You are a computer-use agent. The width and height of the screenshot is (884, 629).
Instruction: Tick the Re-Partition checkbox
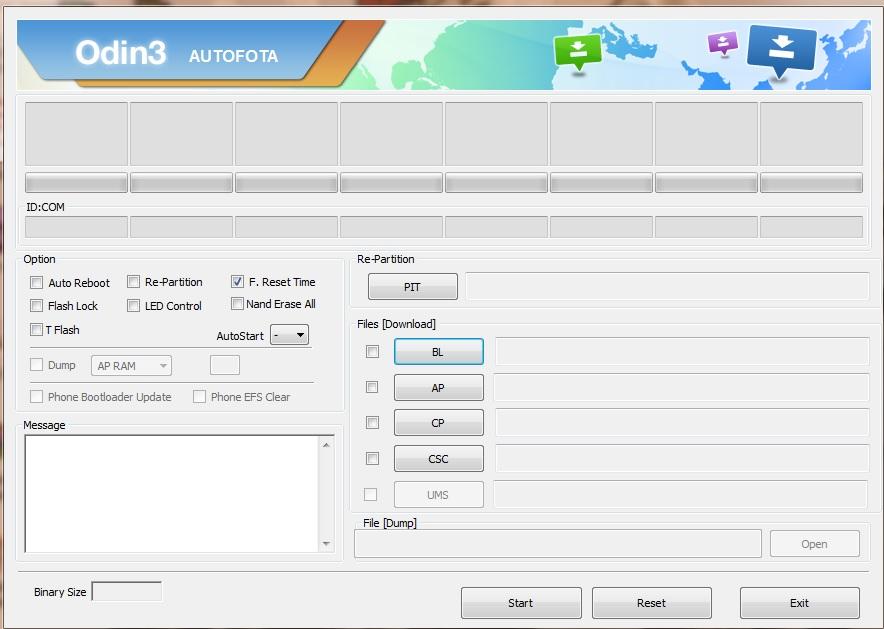(x=134, y=281)
